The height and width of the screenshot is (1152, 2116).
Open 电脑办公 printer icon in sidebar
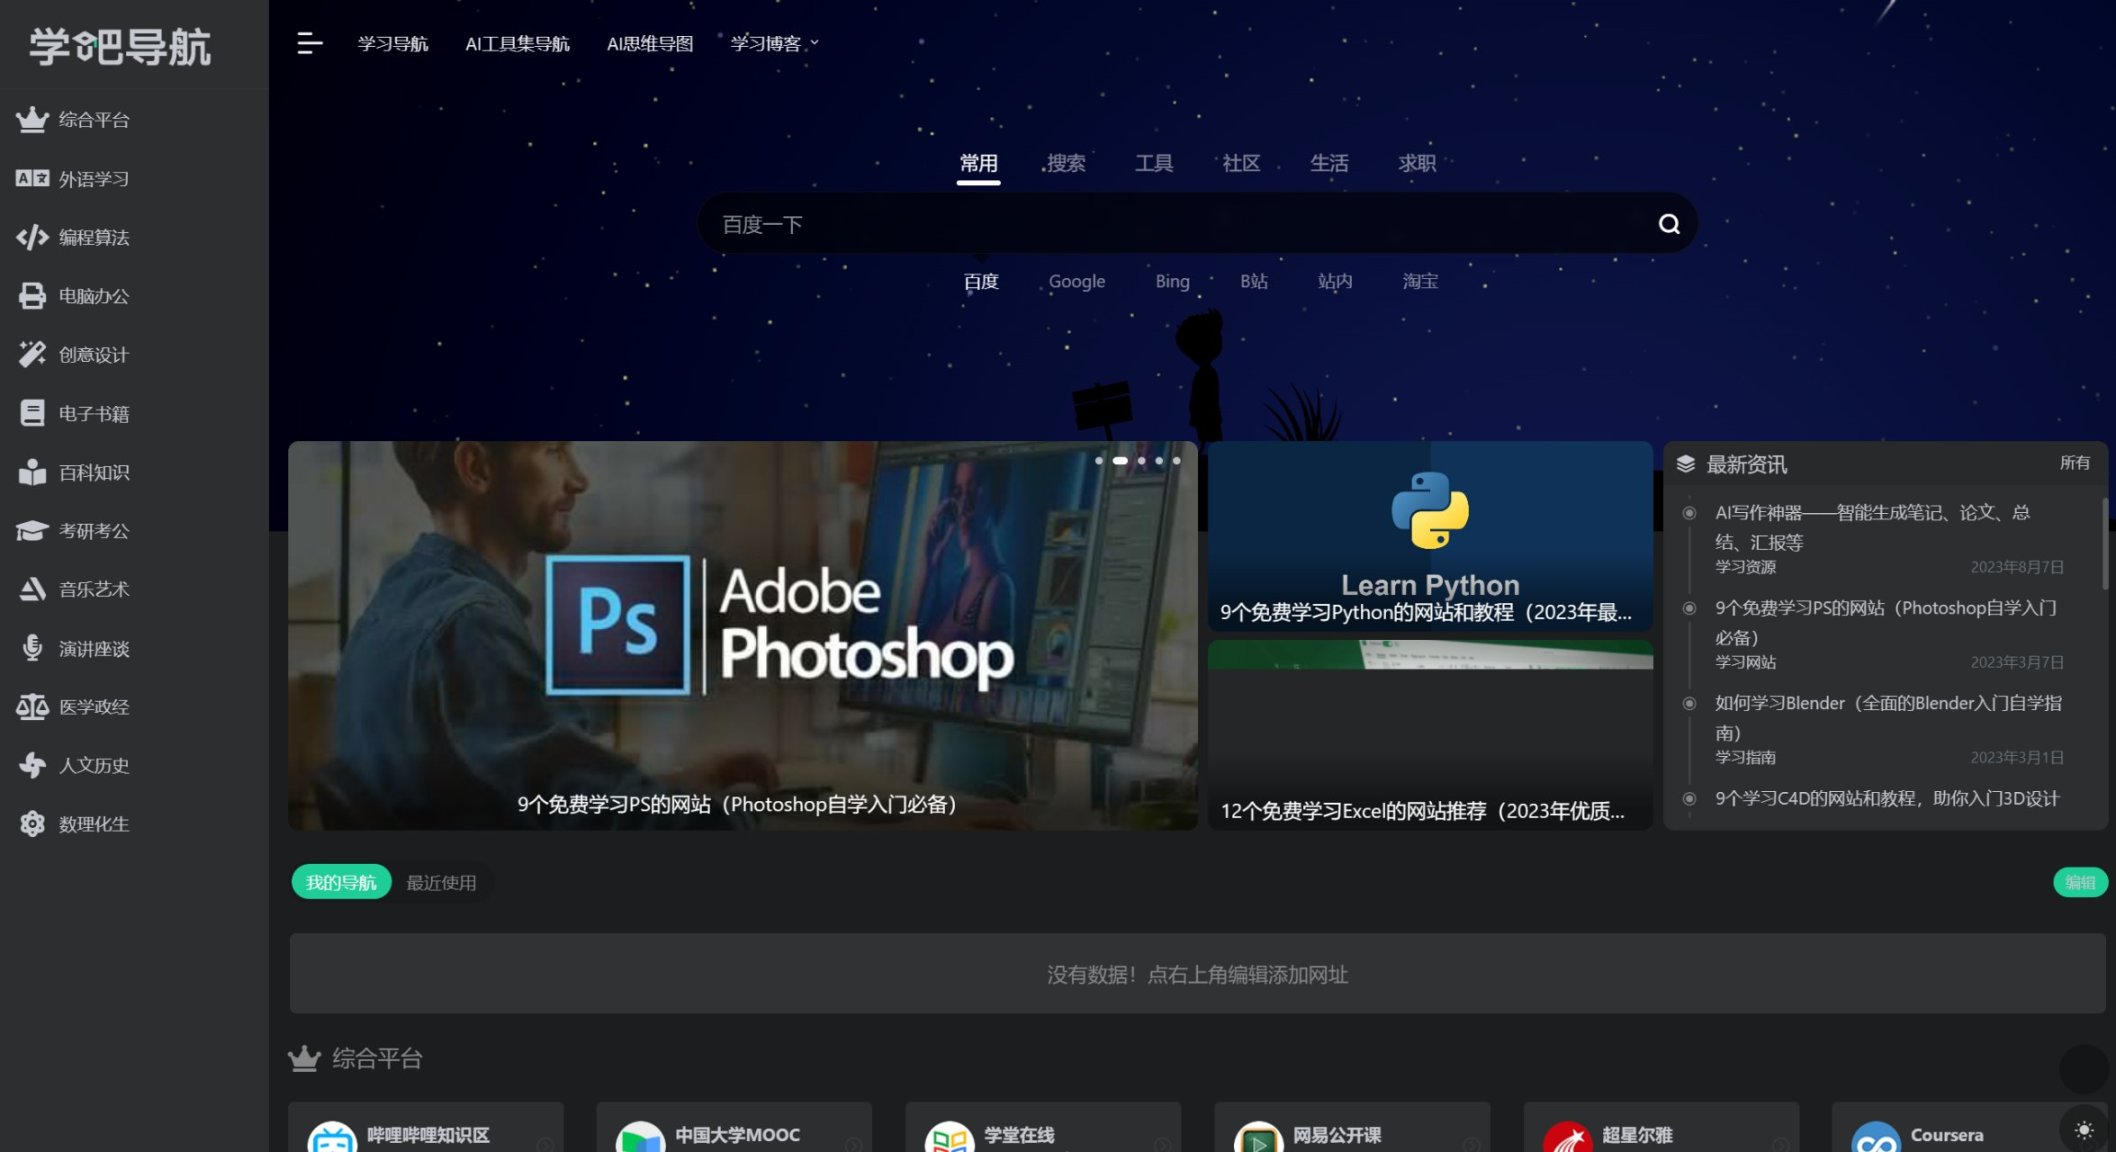pos(32,296)
